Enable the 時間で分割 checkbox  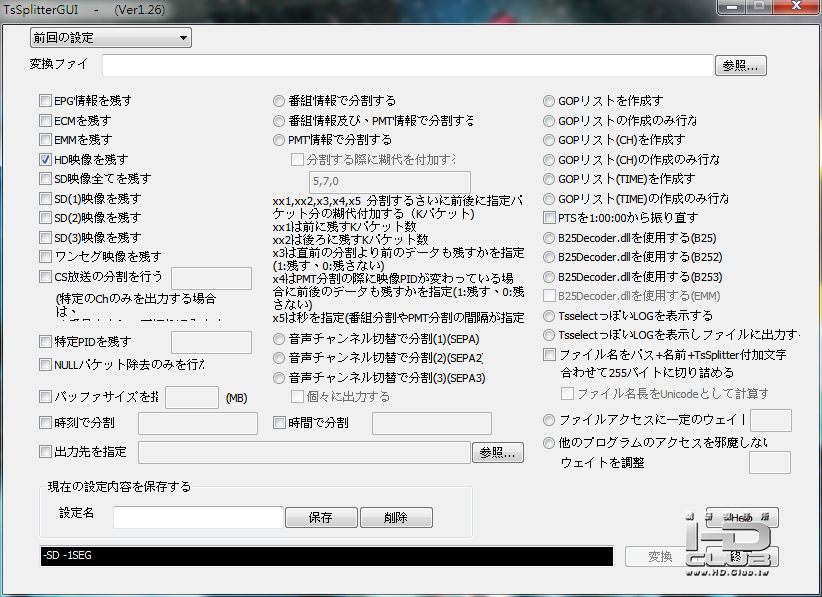(279, 422)
